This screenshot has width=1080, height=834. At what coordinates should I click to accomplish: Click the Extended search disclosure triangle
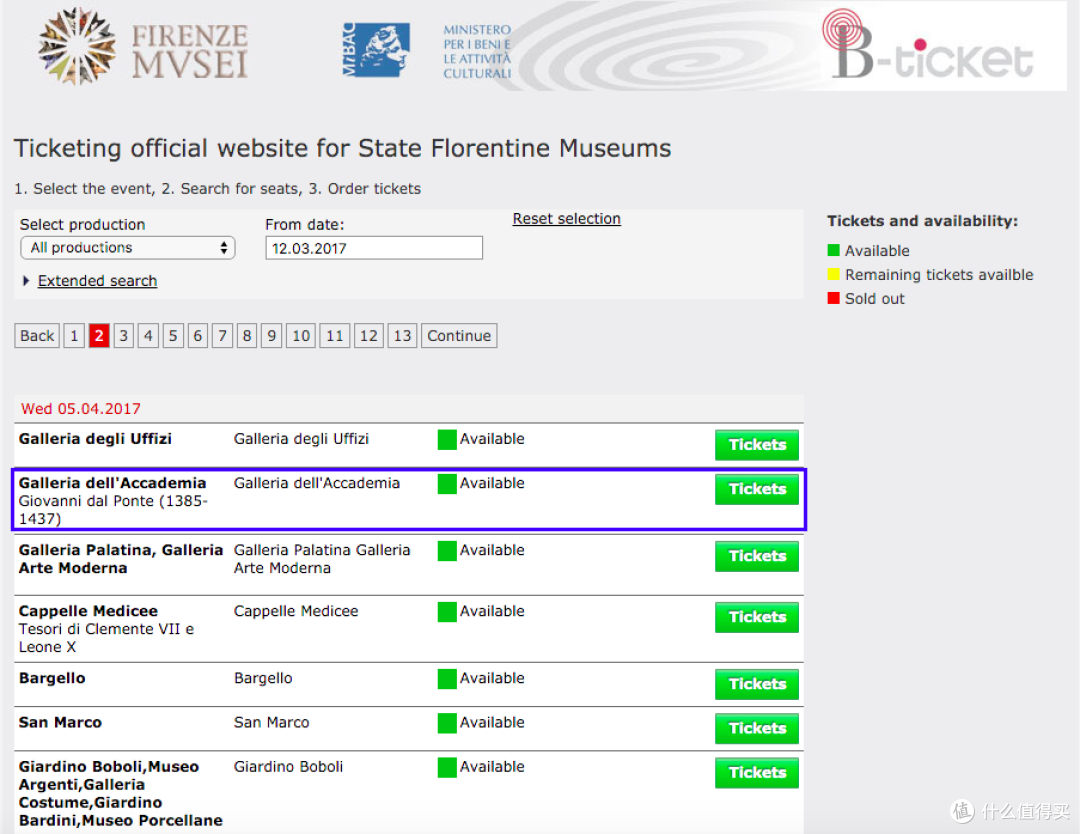(x=26, y=280)
